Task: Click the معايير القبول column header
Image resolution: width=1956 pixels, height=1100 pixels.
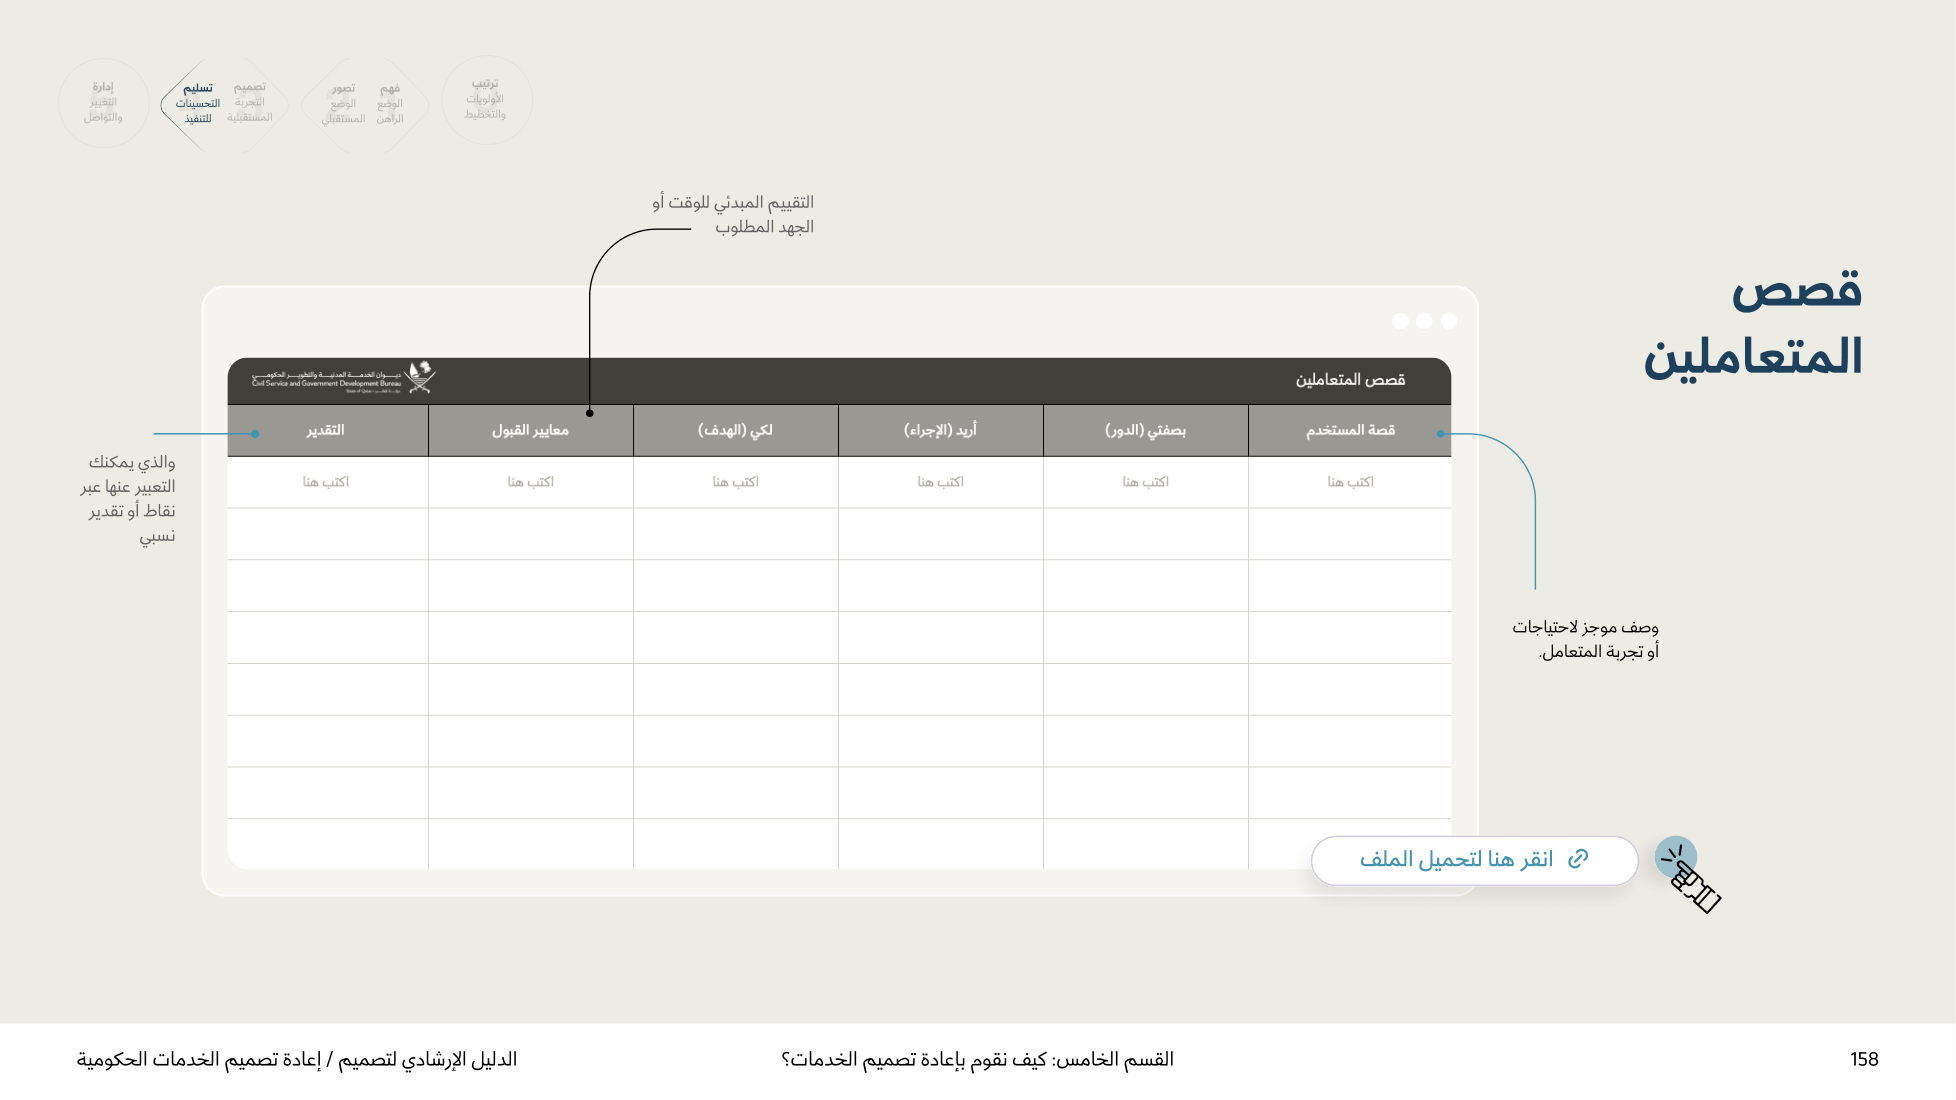Action: pyautogui.click(x=530, y=430)
